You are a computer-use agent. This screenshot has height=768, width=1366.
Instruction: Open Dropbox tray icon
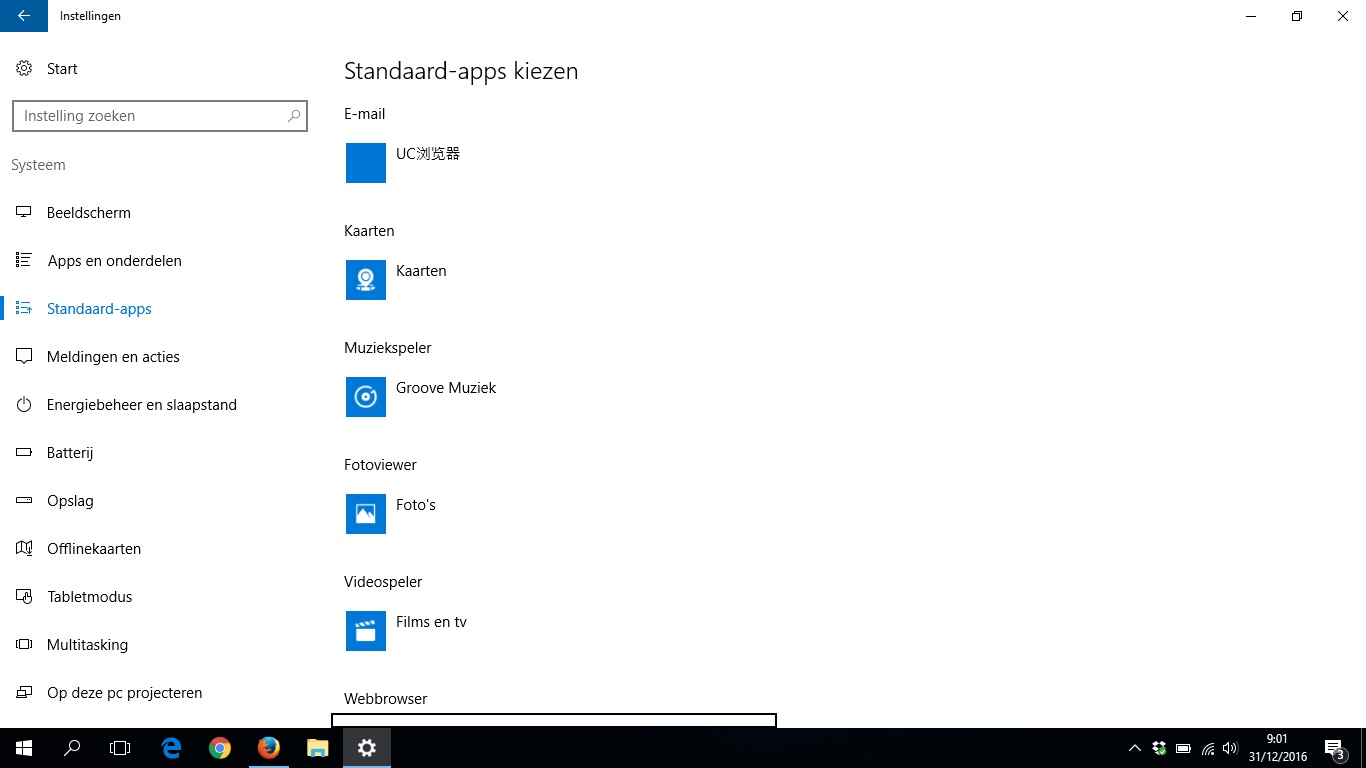(1159, 748)
